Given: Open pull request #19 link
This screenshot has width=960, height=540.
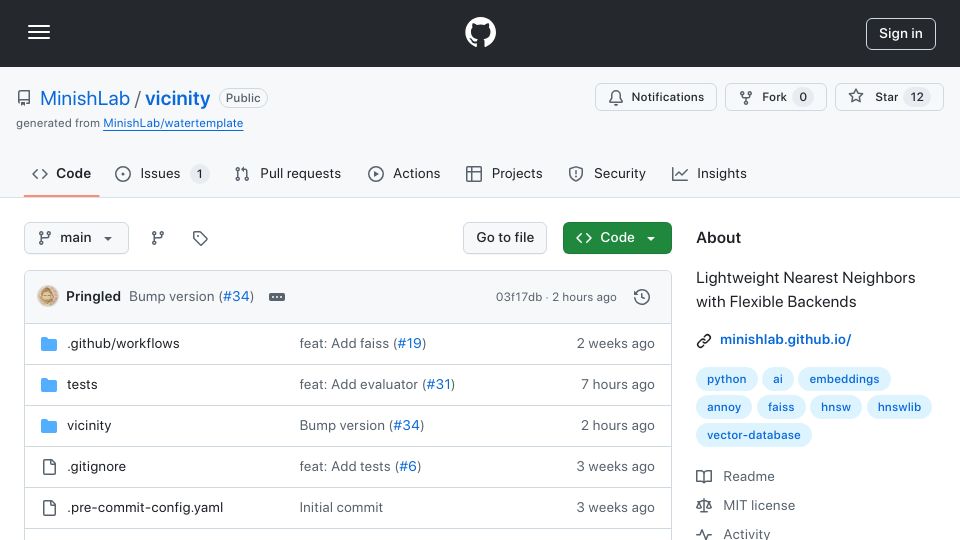Looking at the screenshot, I should coord(410,343).
